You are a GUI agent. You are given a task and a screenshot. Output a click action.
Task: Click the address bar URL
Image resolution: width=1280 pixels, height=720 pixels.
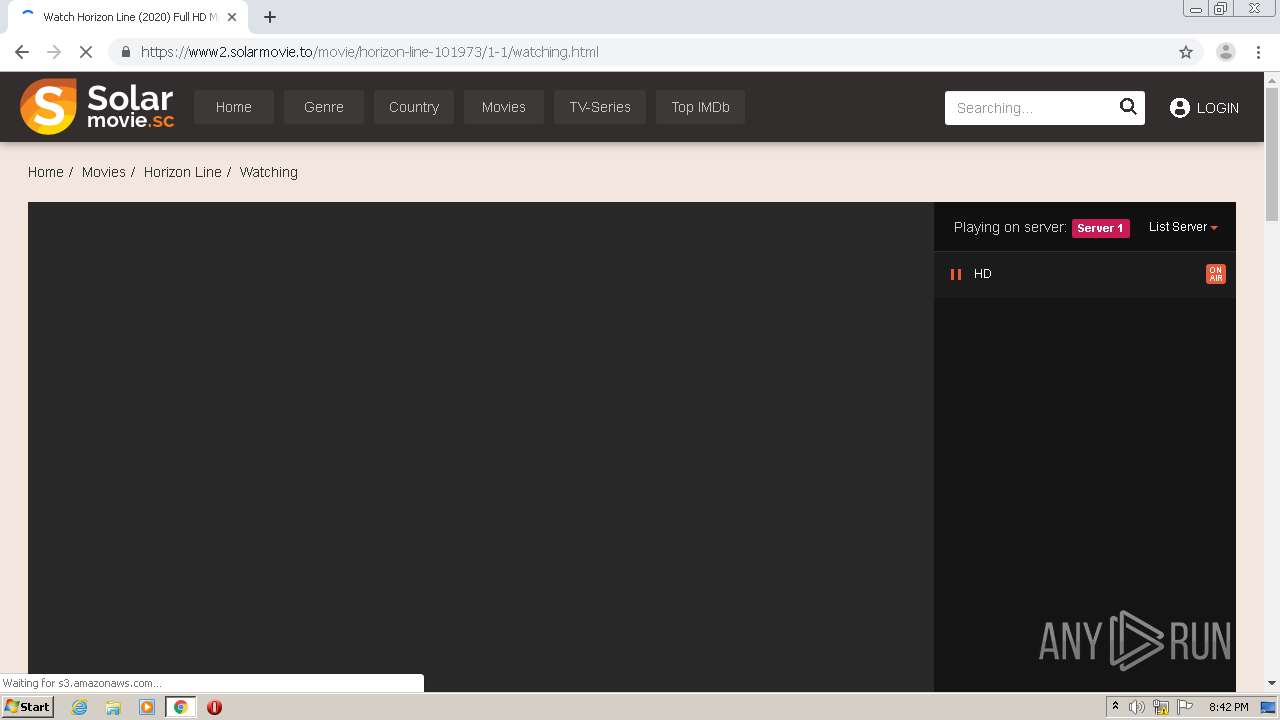370,52
